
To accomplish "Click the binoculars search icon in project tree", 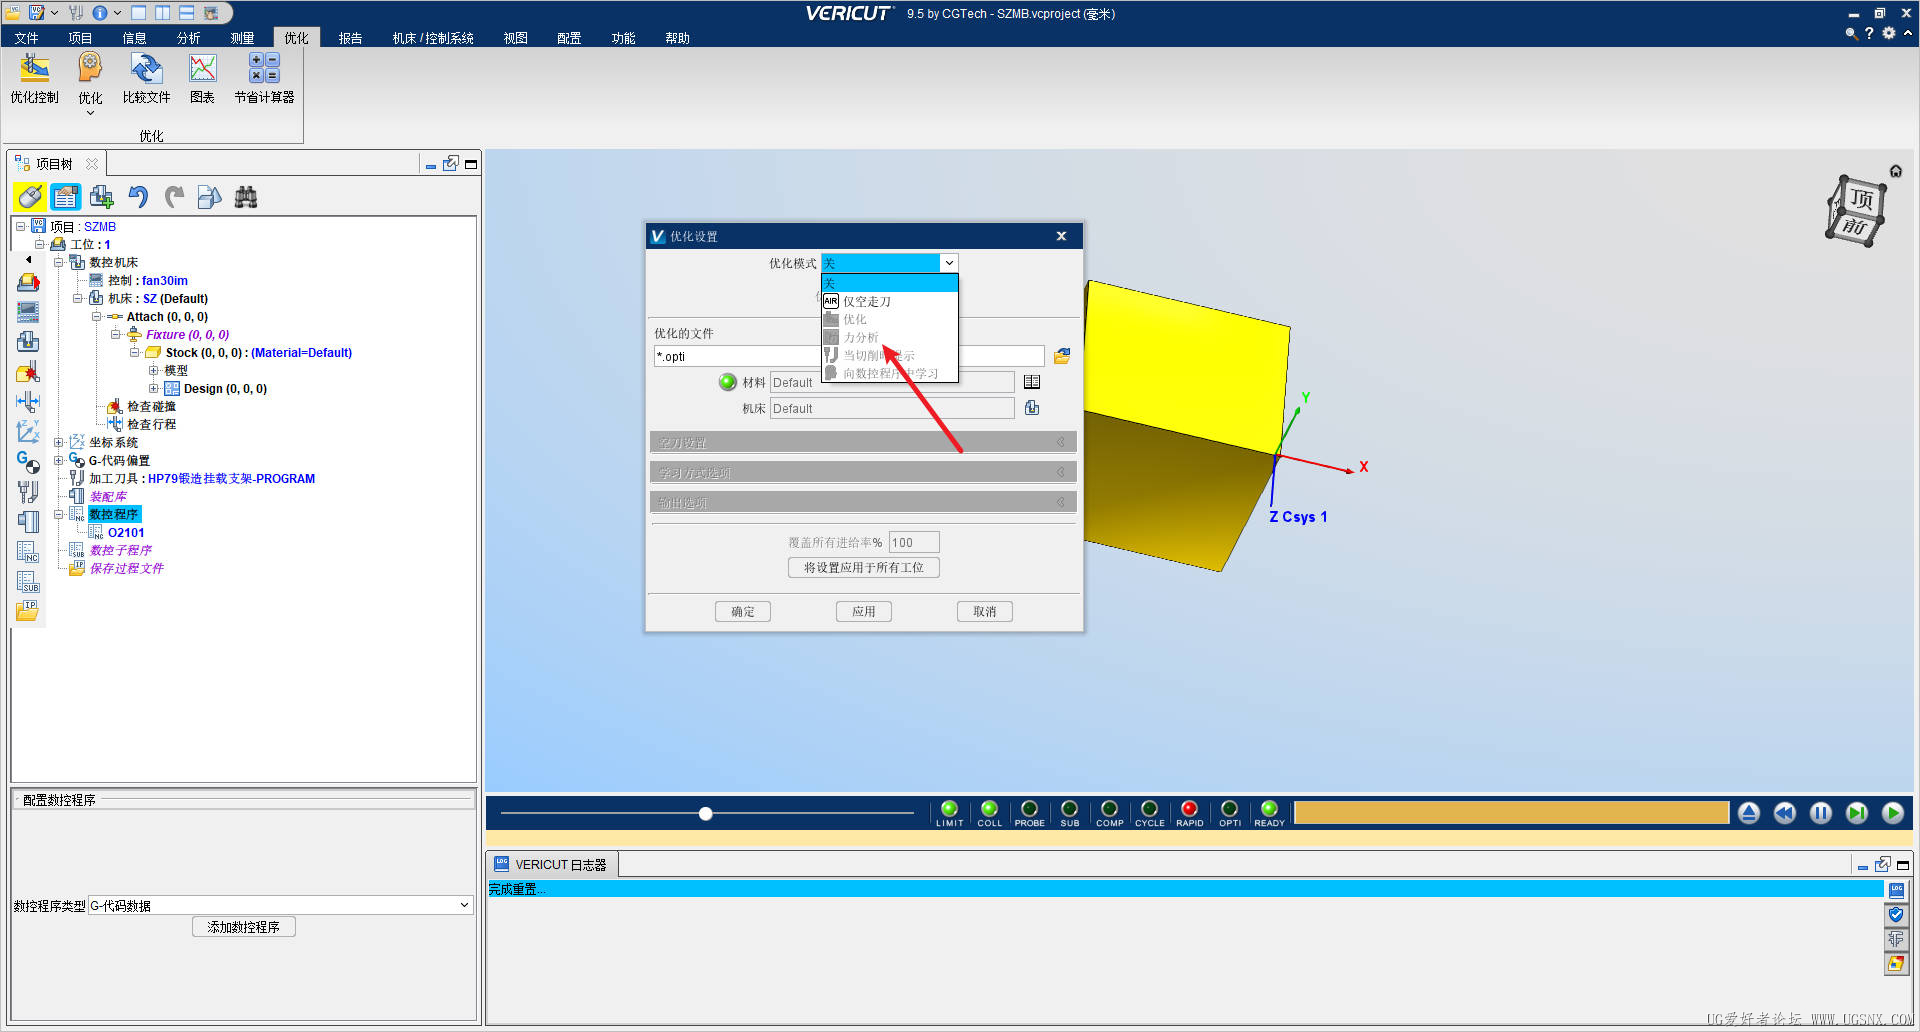I will click(246, 197).
